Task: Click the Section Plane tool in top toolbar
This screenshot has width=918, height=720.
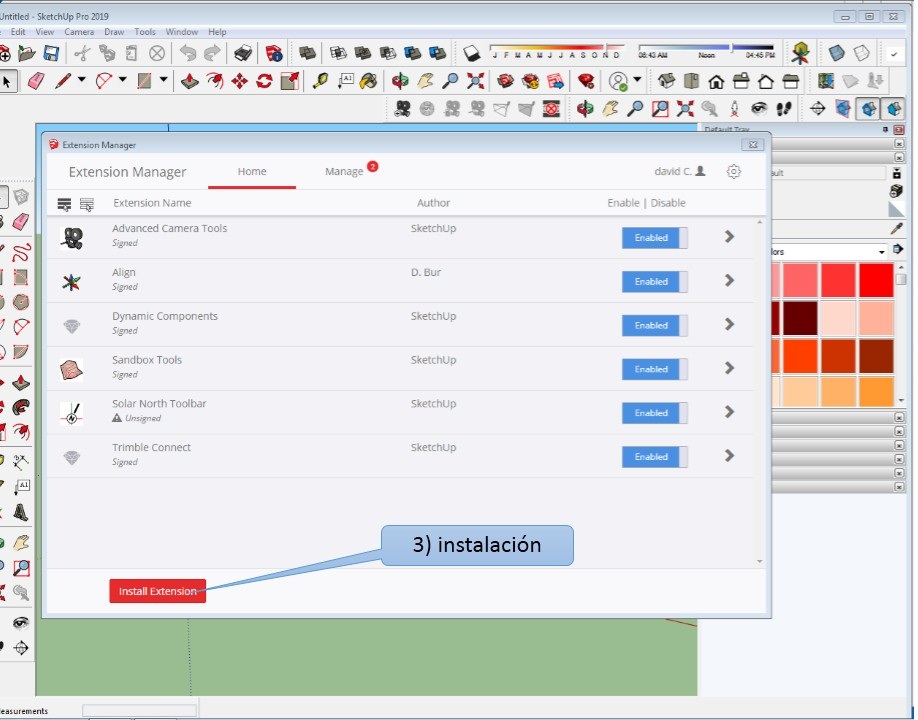Action: [818, 108]
